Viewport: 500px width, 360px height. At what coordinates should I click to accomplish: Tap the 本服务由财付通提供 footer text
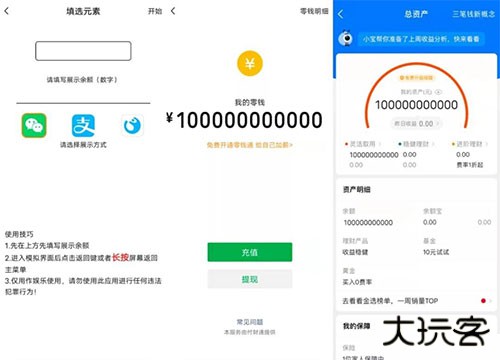tap(250, 332)
